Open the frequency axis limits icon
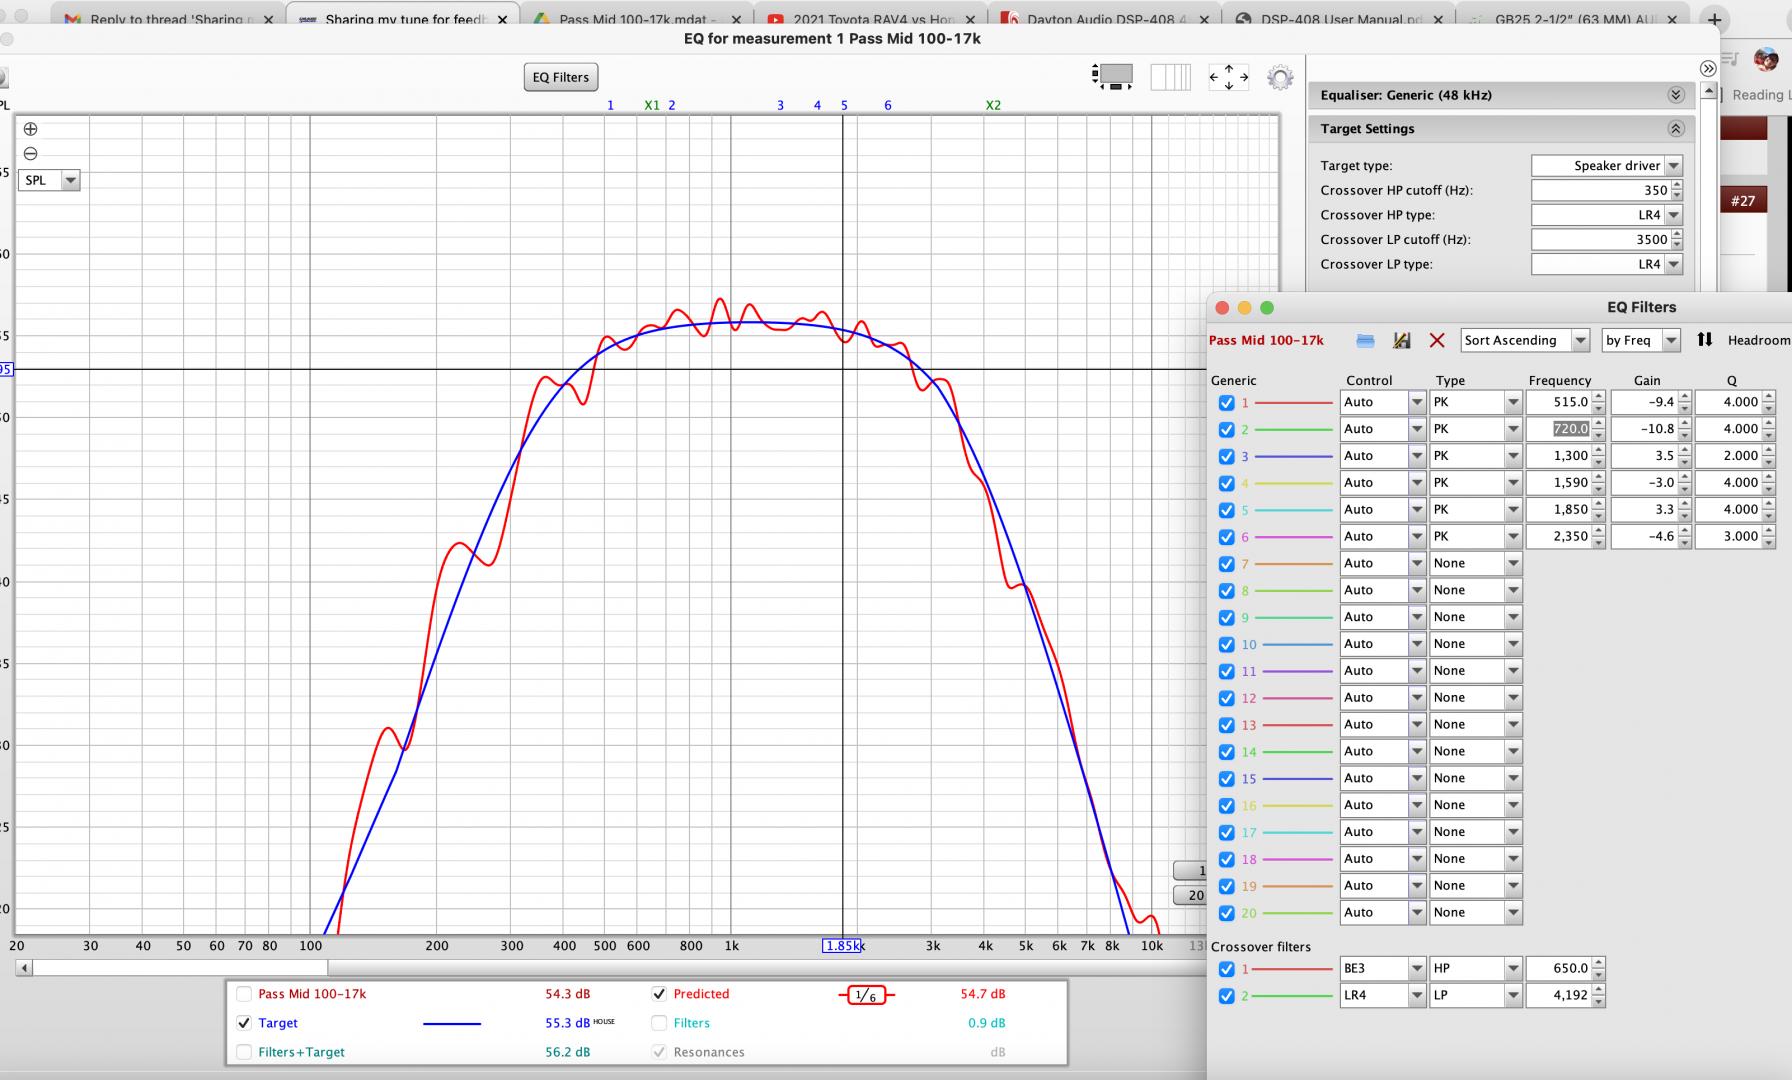 click(1170, 77)
